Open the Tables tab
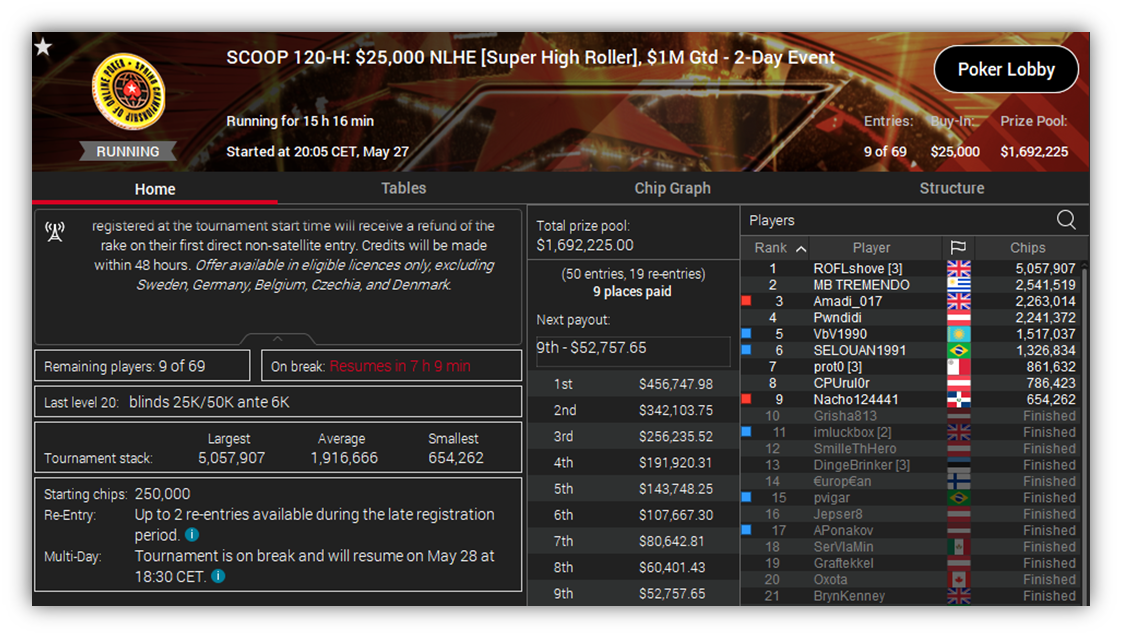Screen dimensions: 1122x638 tap(404, 188)
